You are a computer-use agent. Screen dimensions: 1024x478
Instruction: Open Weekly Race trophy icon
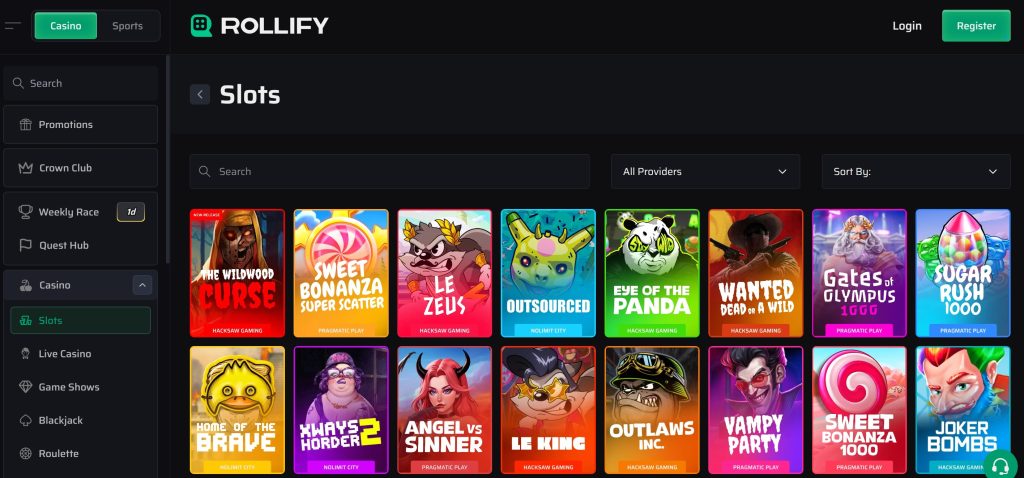tap(25, 212)
